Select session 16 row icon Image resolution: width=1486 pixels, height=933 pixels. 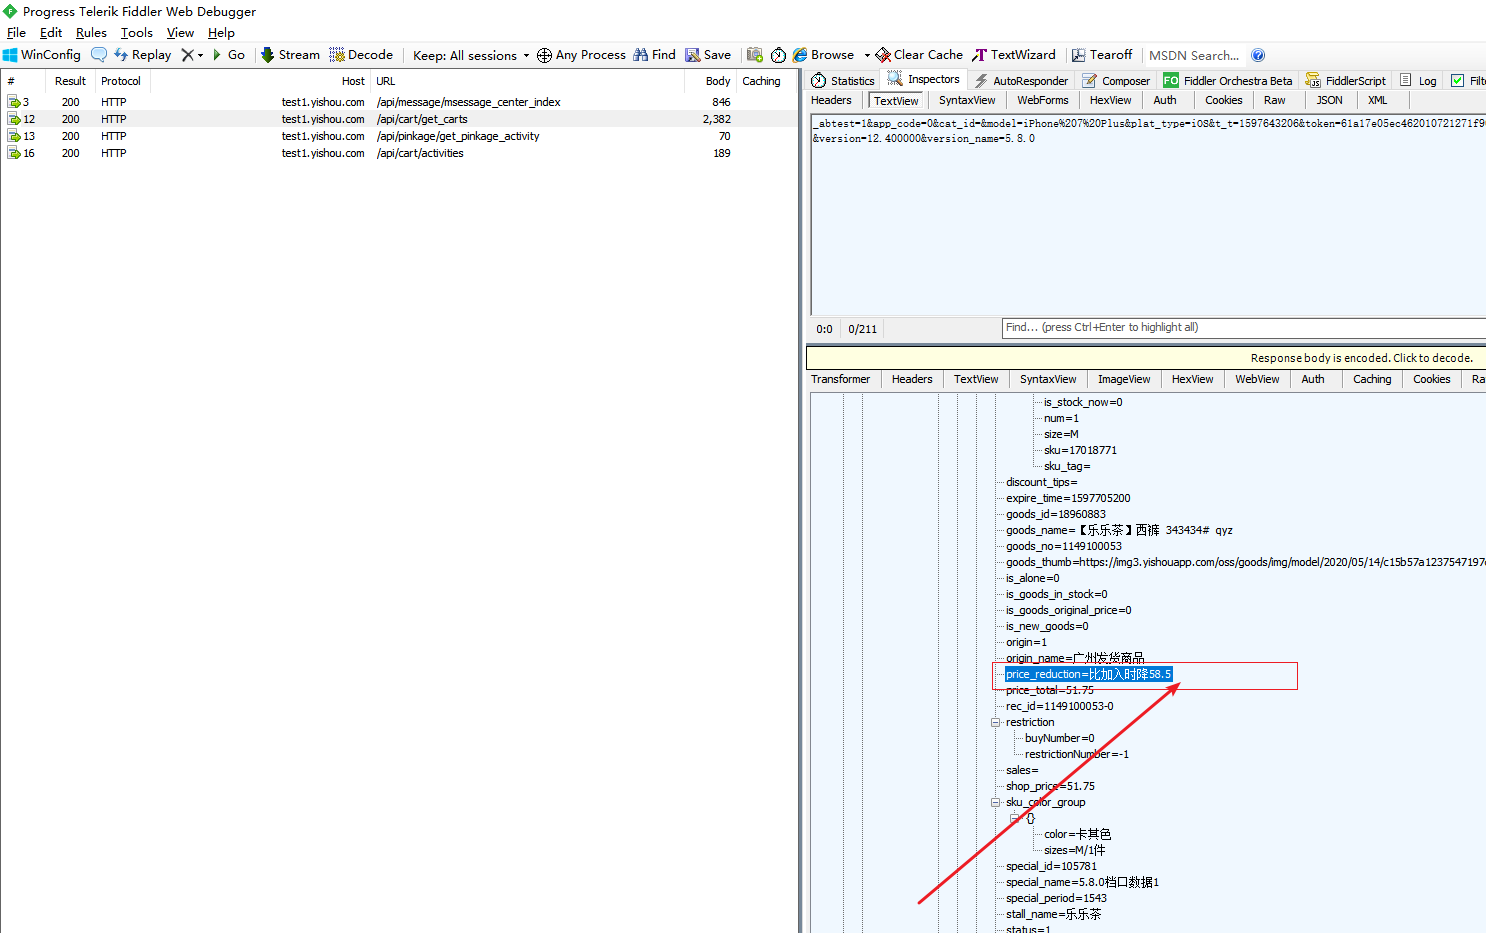pyautogui.click(x=14, y=153)
